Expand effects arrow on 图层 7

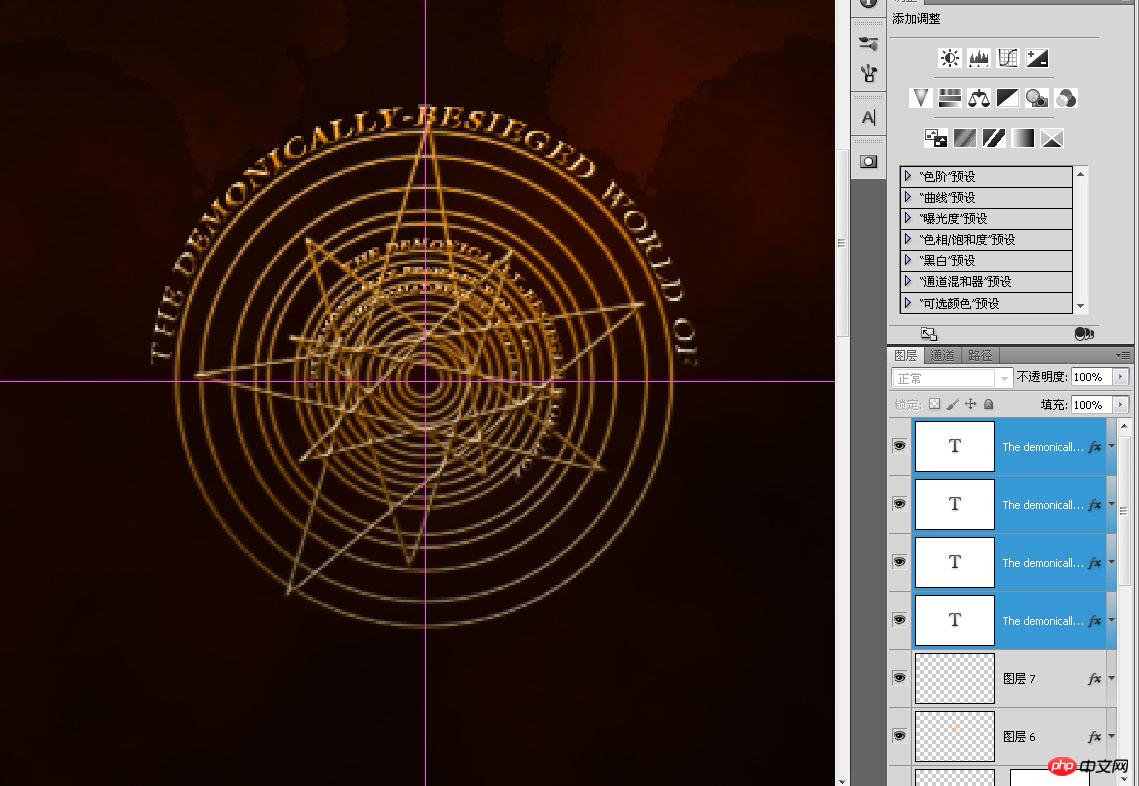point(1111,679)
